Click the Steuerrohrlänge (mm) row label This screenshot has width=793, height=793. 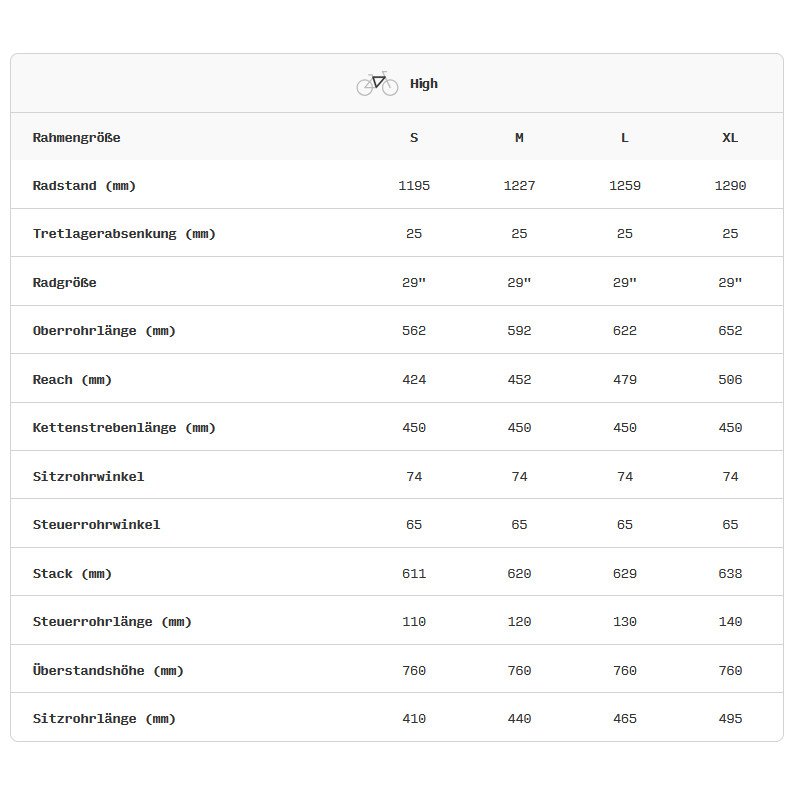(112, 622)
